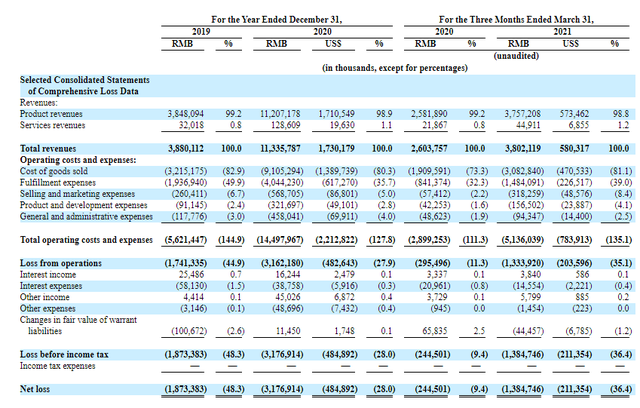
Task: Click the "Interest income" row label
Action: [x=48, y=275]
